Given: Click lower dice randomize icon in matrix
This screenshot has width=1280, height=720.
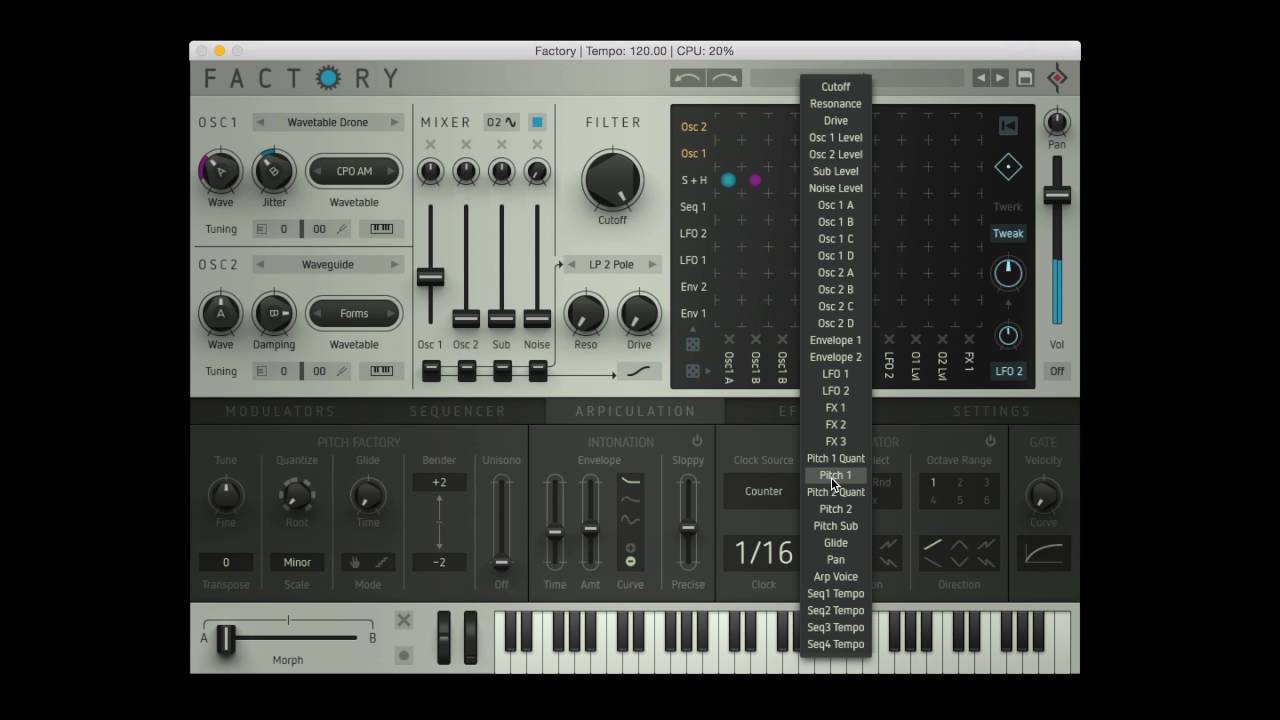Looking at the screenshot, I should (x=692, y=371).
